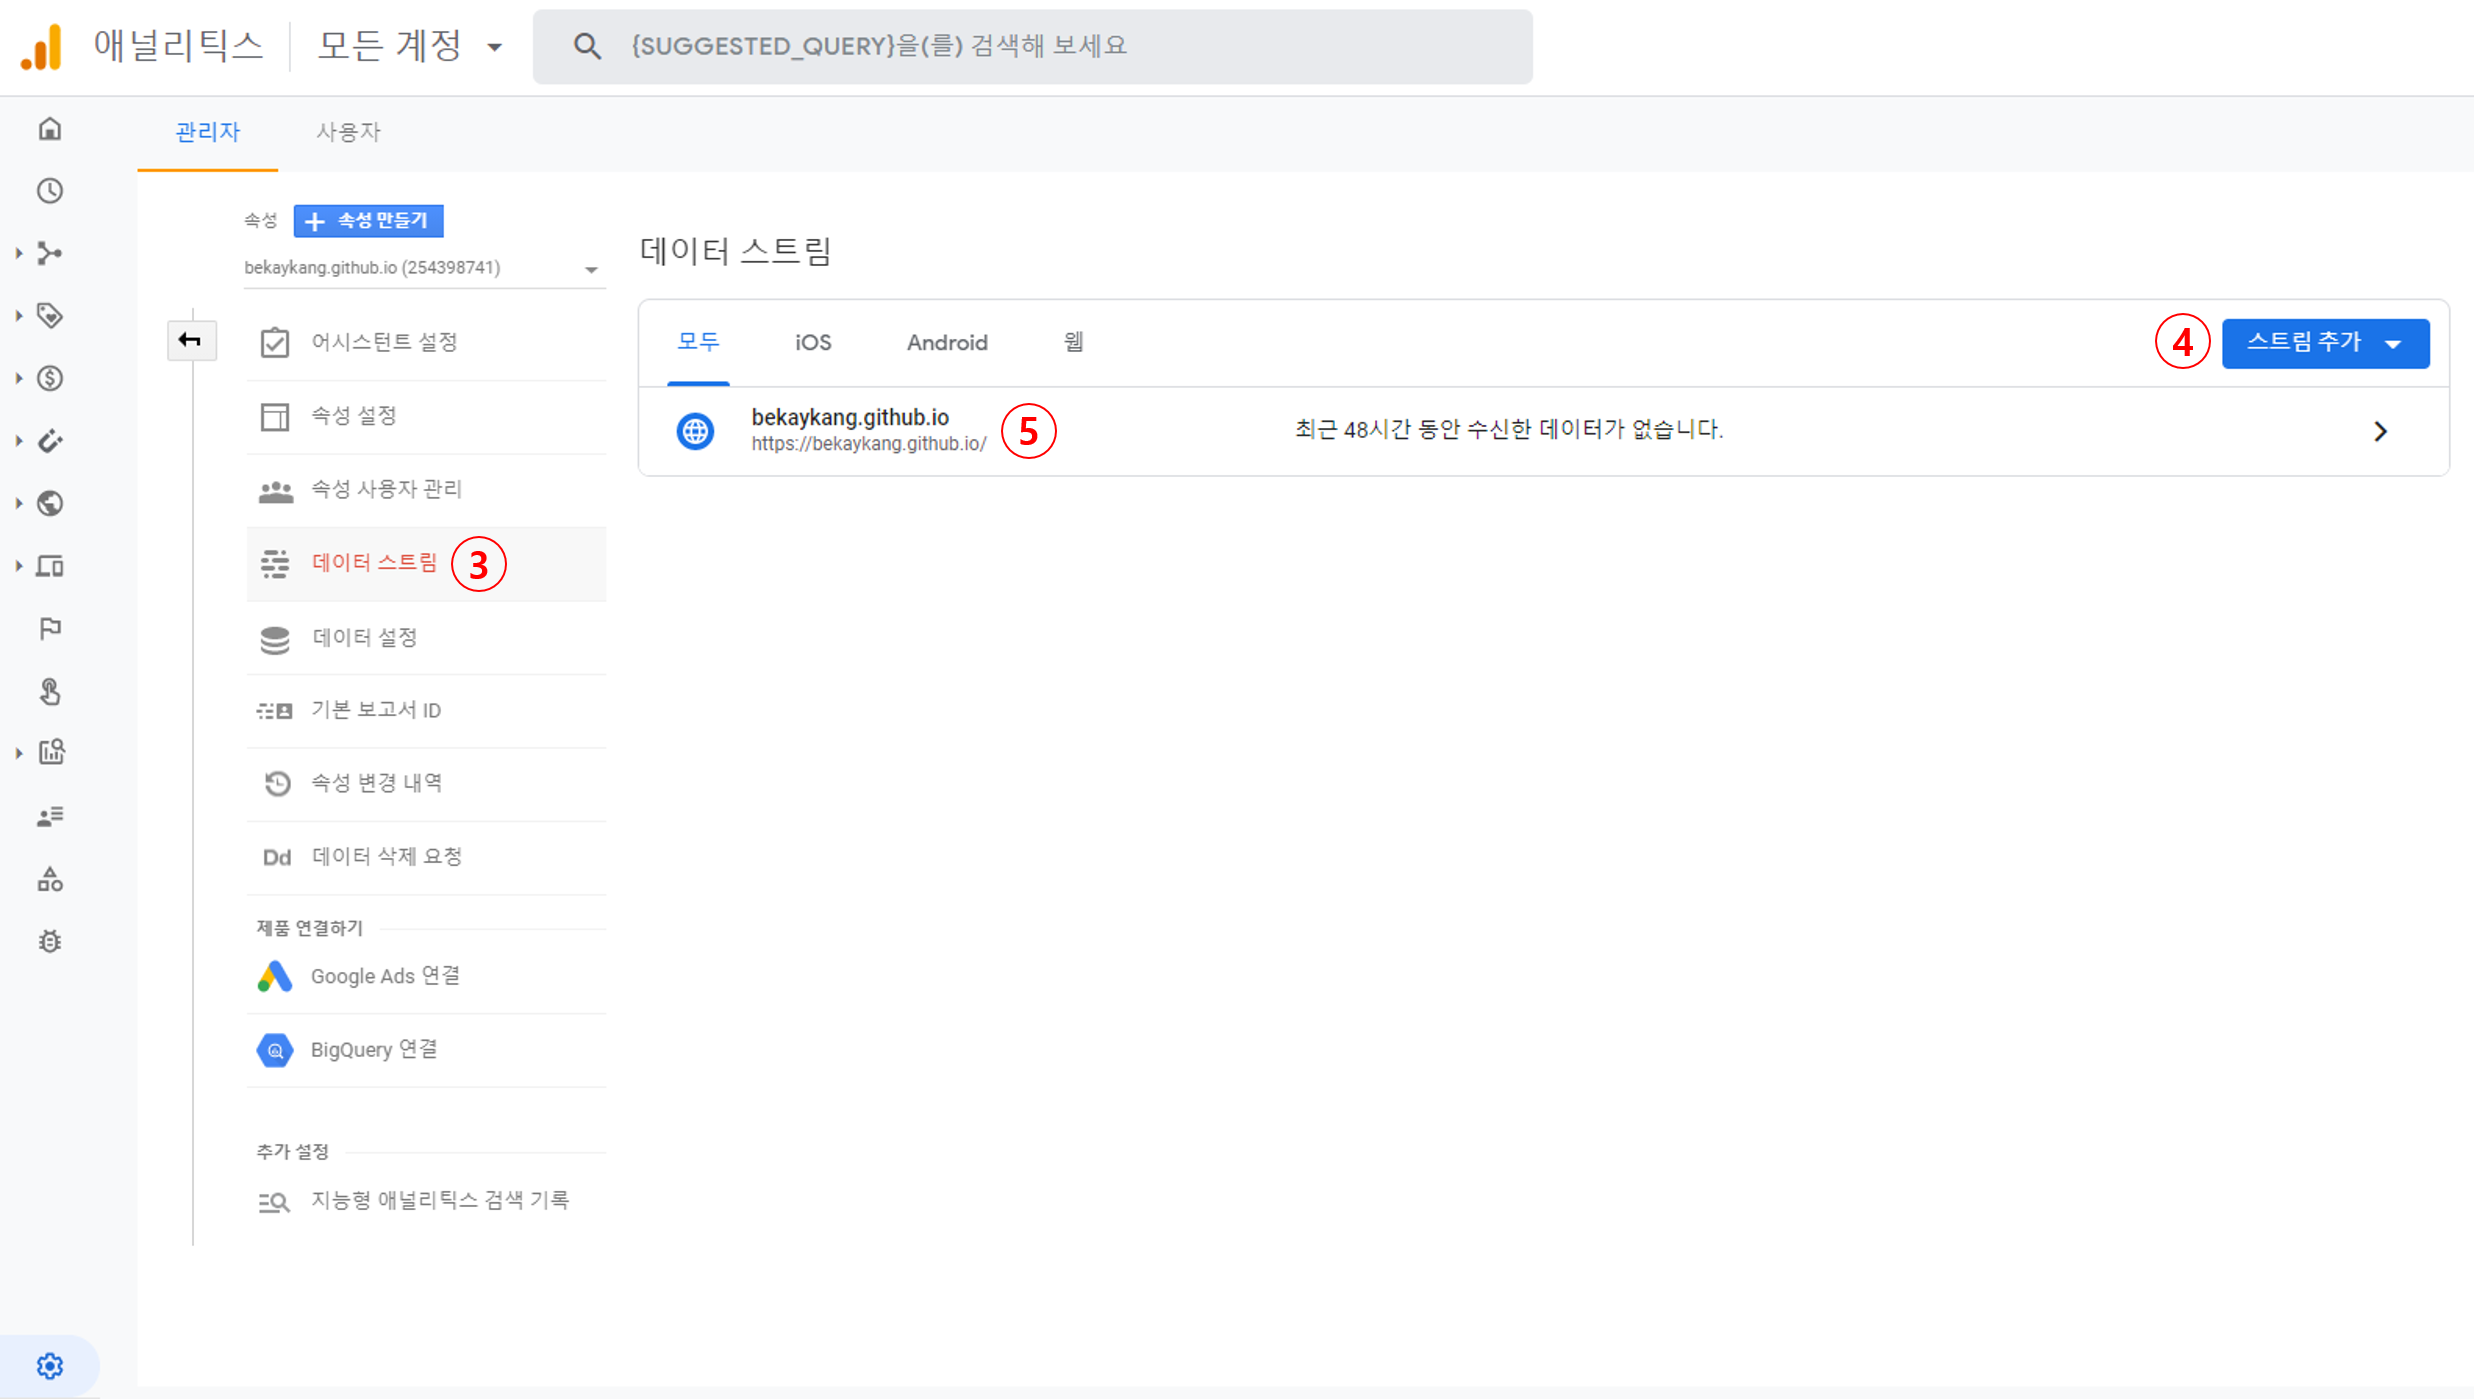Viewport: 2474px width, 1399px height.
Task: Select the Android stream tab
Action: point(946,343)
